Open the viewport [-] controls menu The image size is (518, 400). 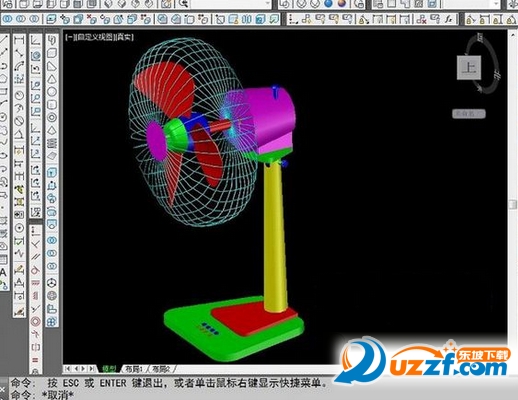[70, 37]
